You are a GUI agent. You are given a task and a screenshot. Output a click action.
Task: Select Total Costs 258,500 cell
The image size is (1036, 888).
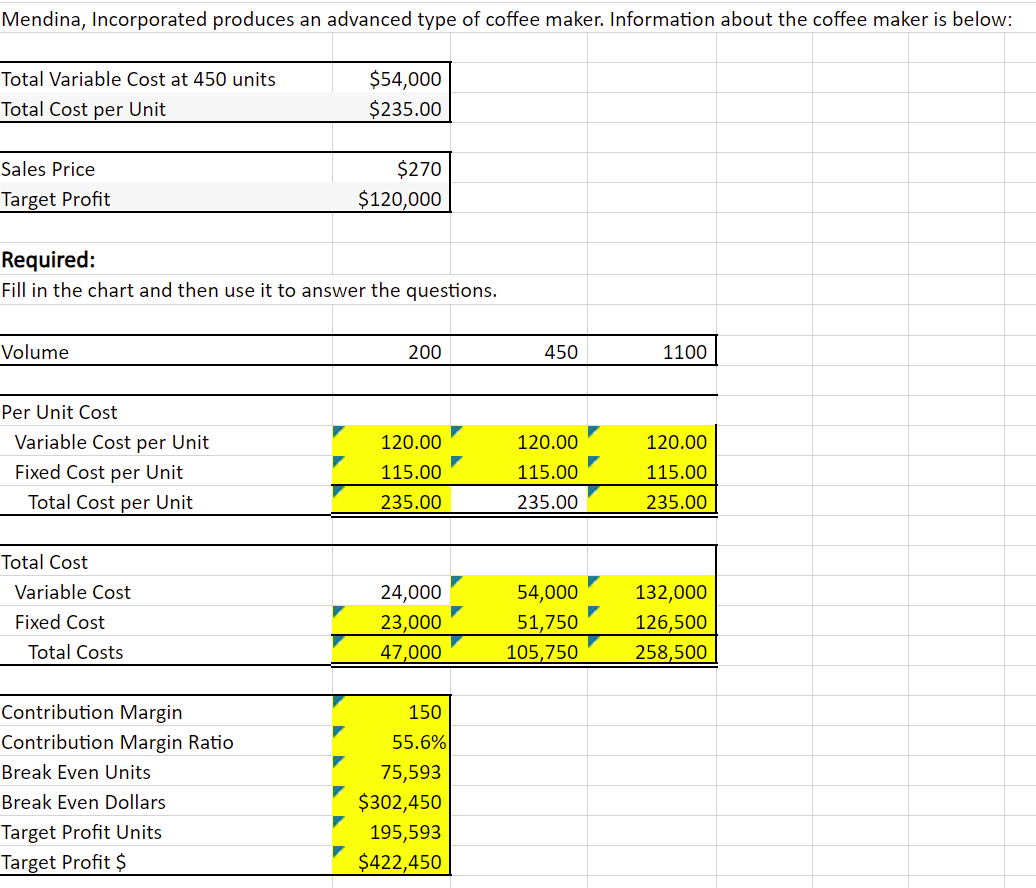point(652,651)
